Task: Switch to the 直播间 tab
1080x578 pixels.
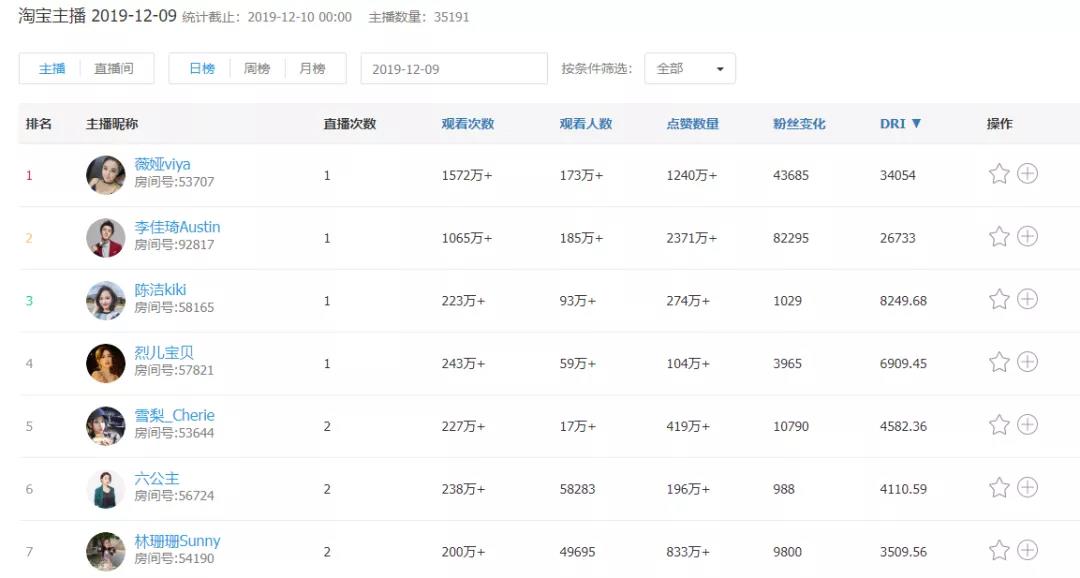Action: [x=114, y=69]
